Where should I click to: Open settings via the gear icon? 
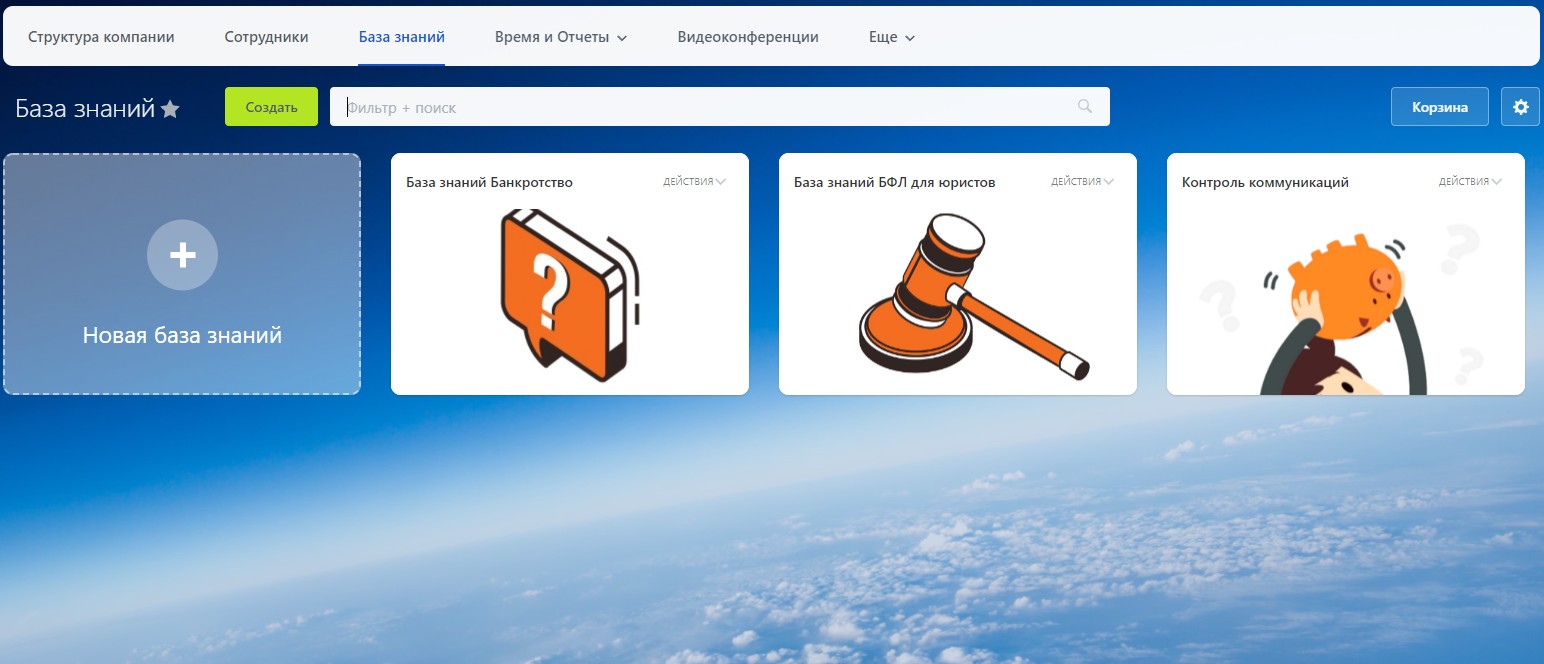click(1521, 107)
